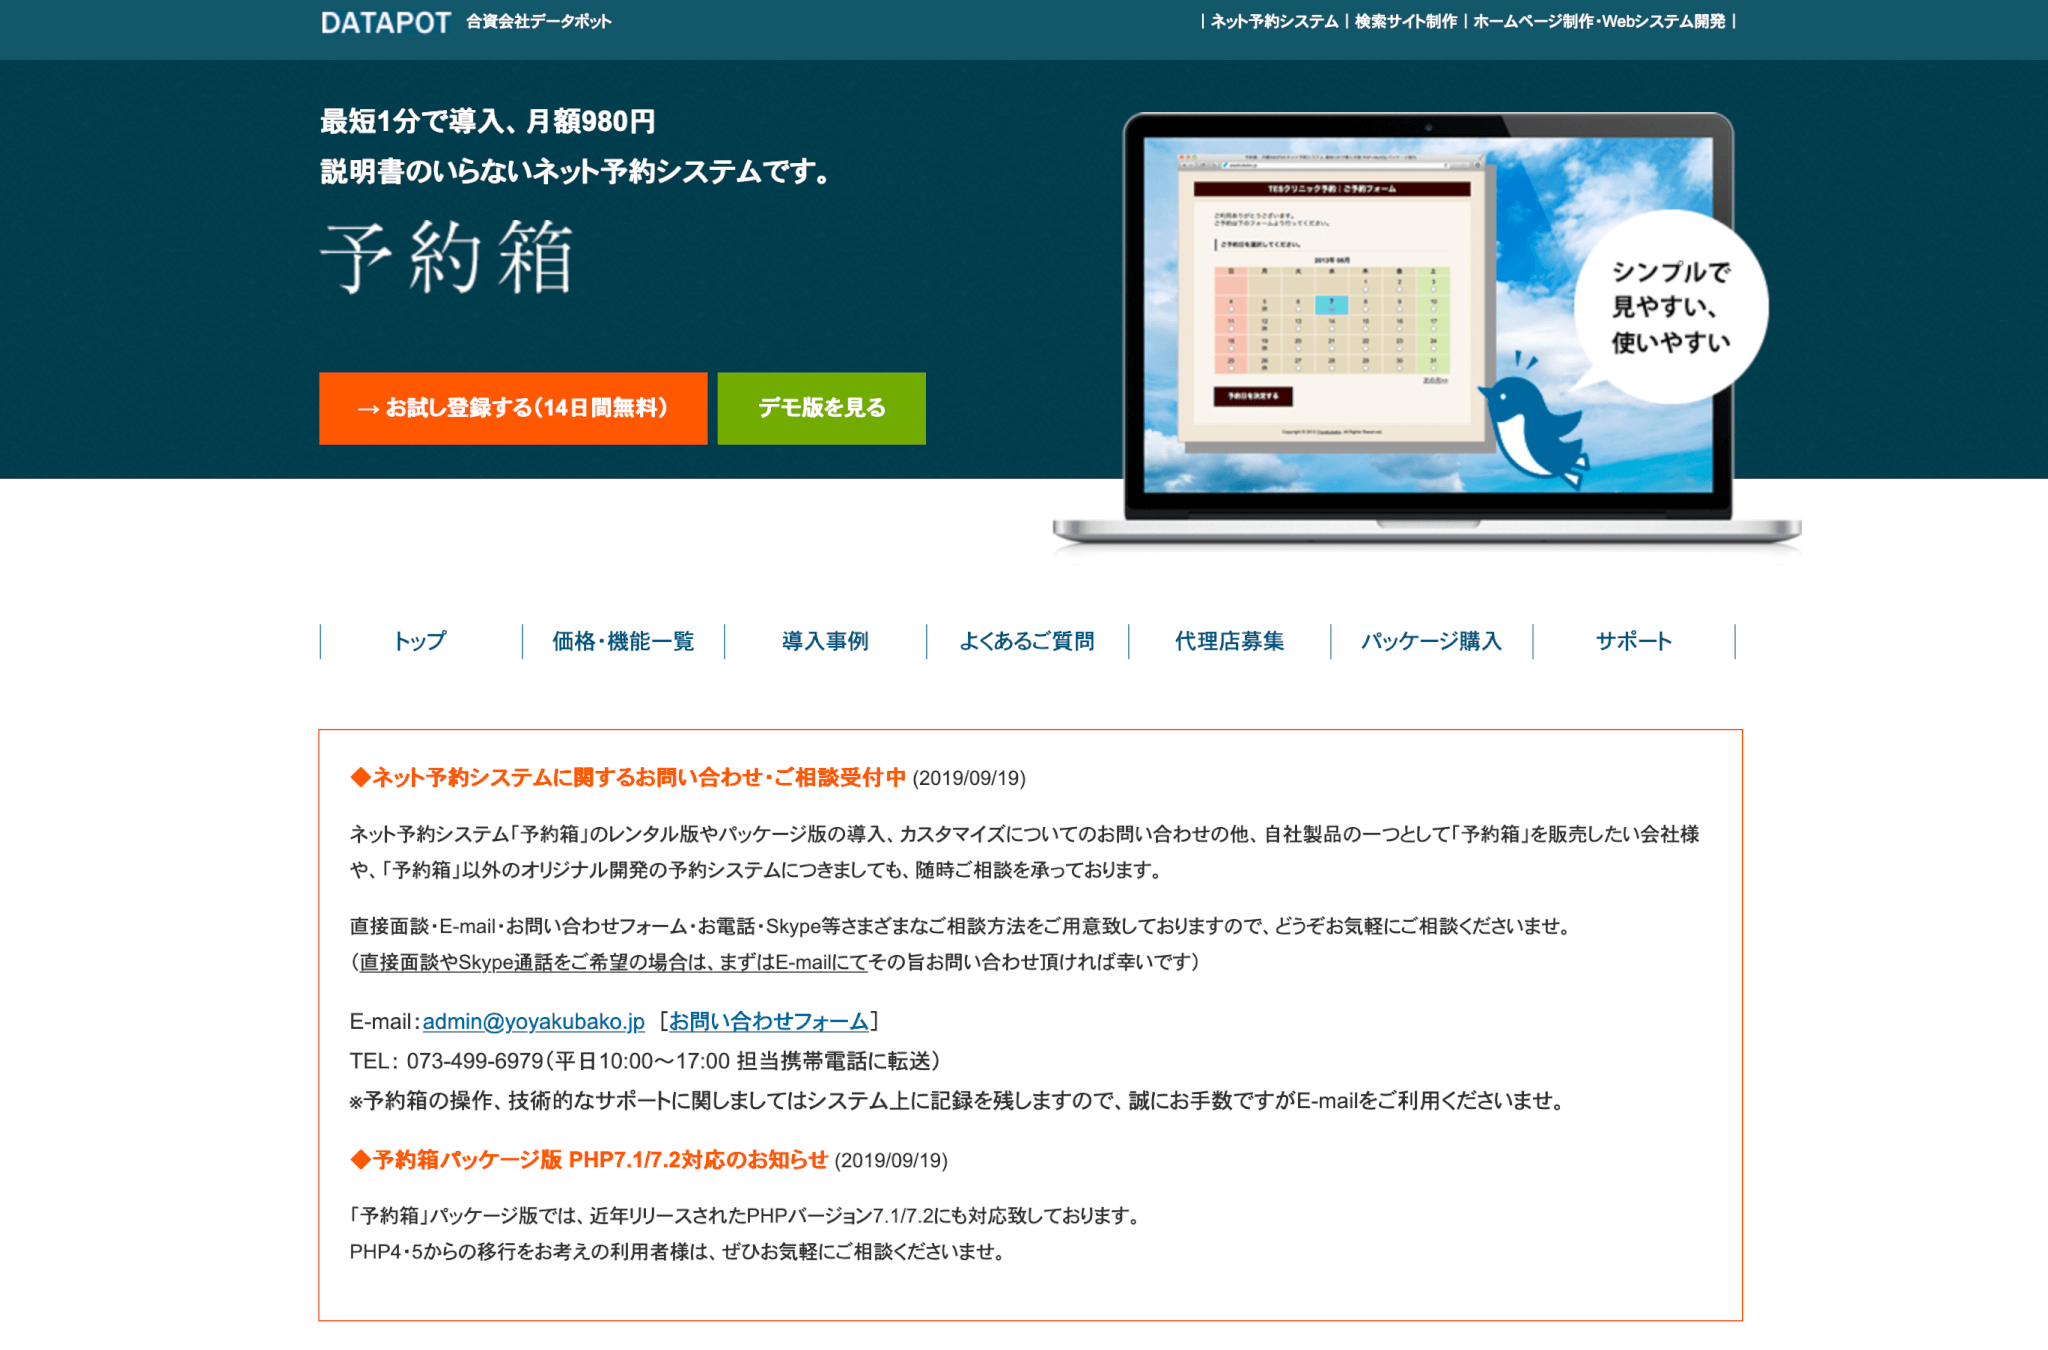Open パッケージ購入 page

1431,641
